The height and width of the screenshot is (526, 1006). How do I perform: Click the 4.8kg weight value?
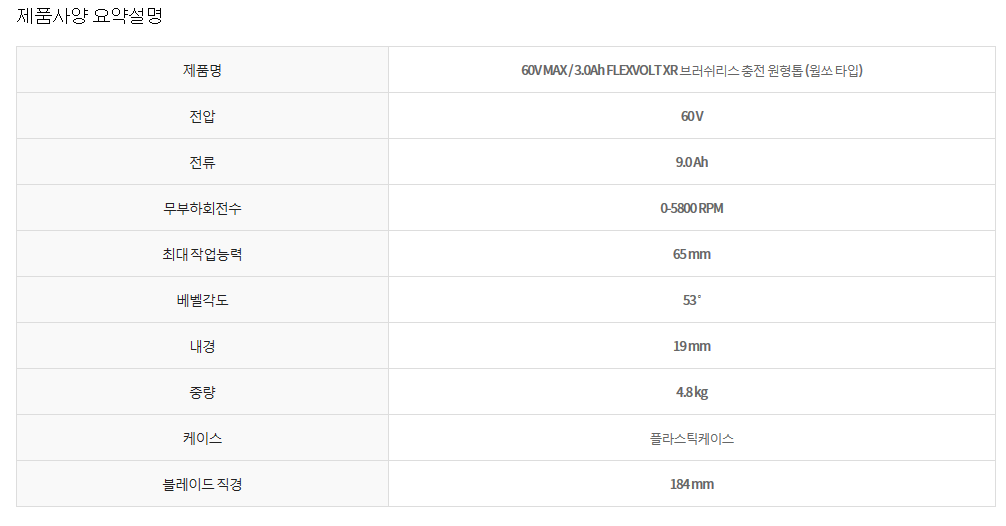click(x=691, y=392)
